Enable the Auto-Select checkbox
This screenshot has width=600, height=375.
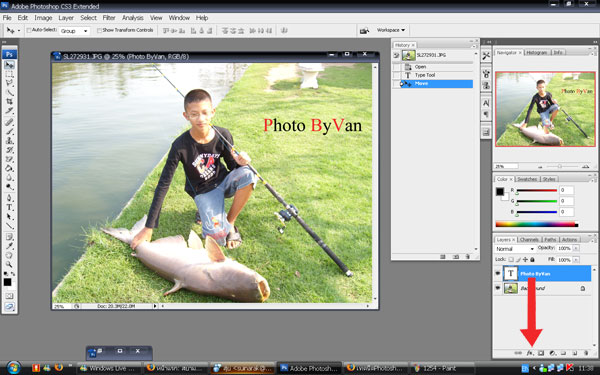pyautogui.click(x=29, y=30)
